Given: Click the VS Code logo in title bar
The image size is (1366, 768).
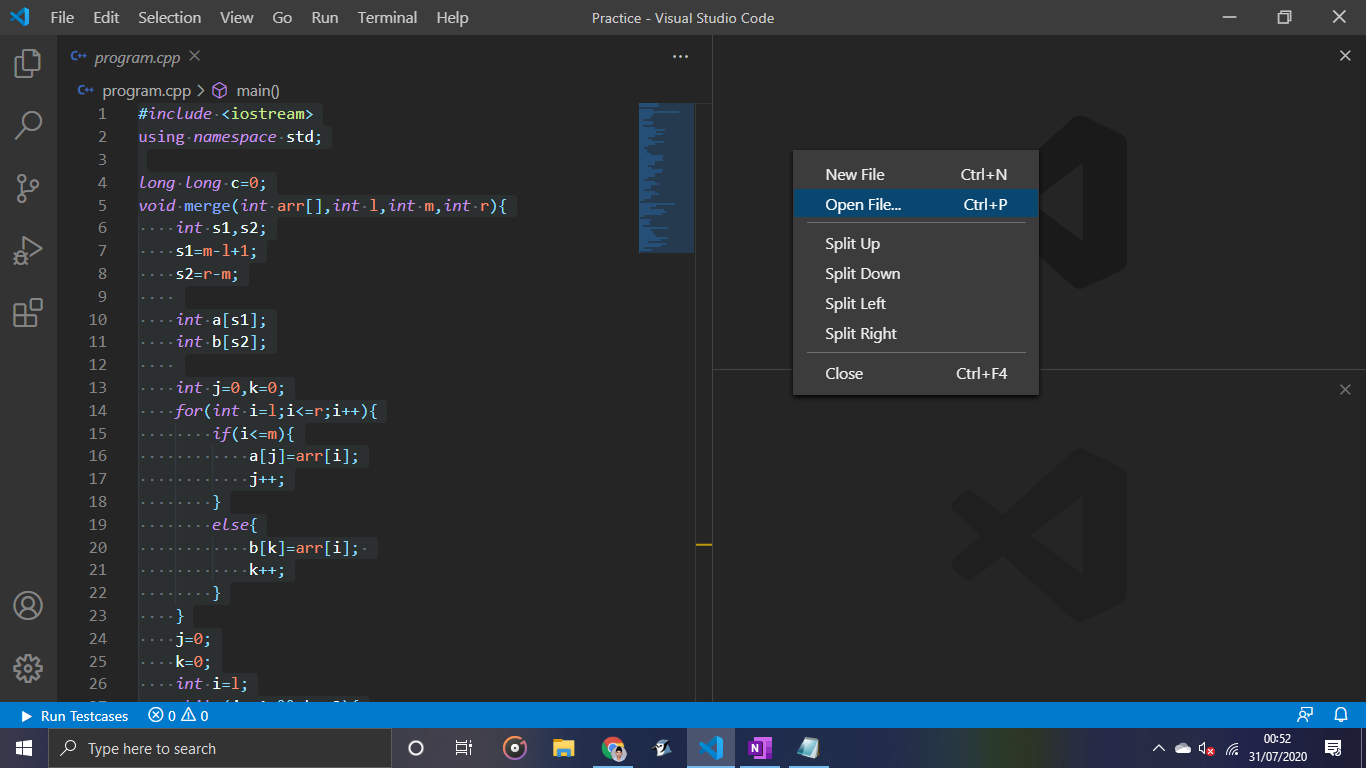Looking at the screenshot, I should [x=20, y=17].
